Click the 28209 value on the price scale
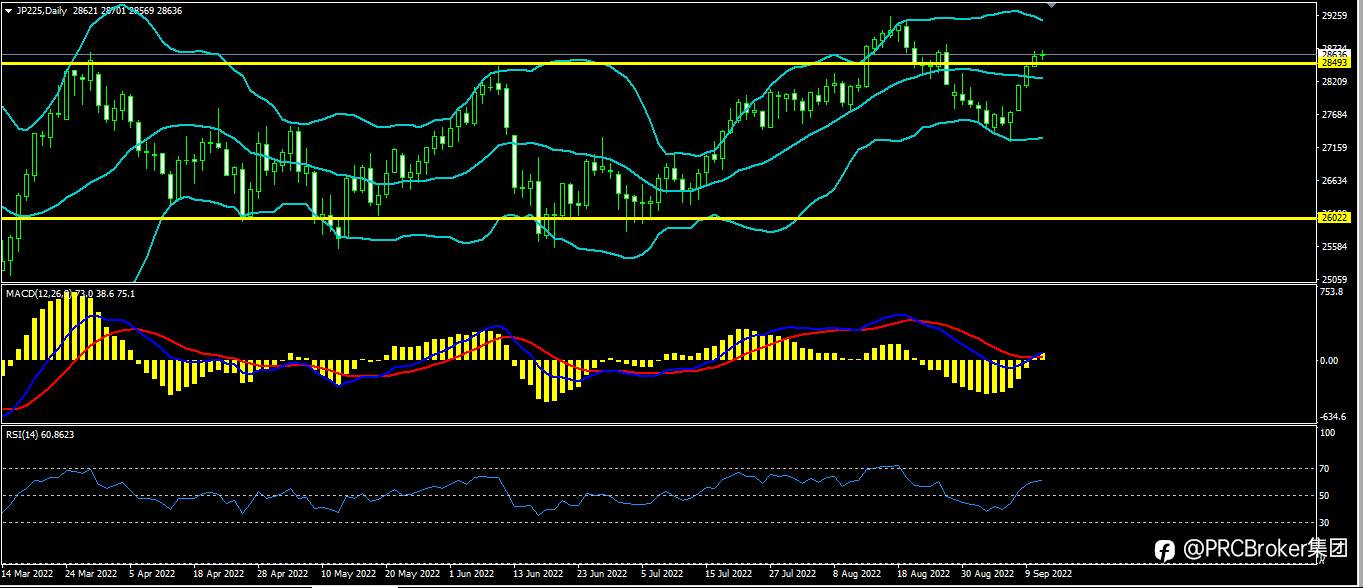 [x=1335, y=83]
